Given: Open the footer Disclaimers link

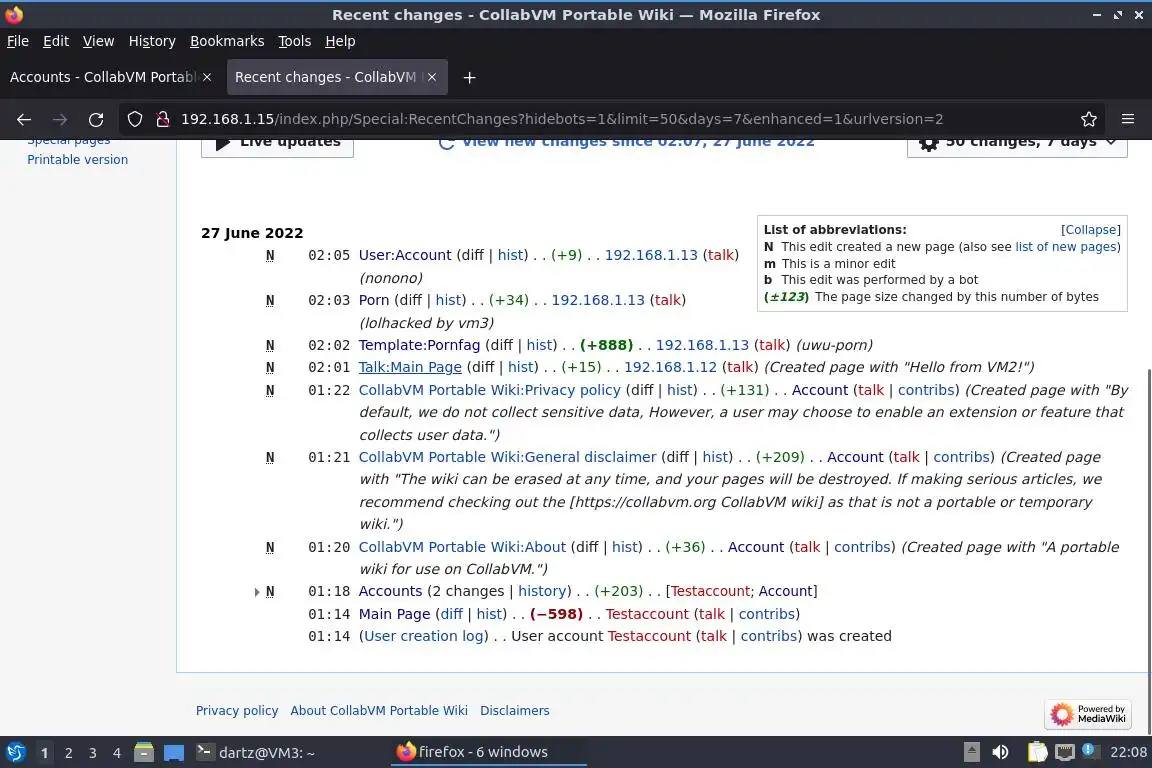Looking at the screenshot, I should (x=514, y=711).
